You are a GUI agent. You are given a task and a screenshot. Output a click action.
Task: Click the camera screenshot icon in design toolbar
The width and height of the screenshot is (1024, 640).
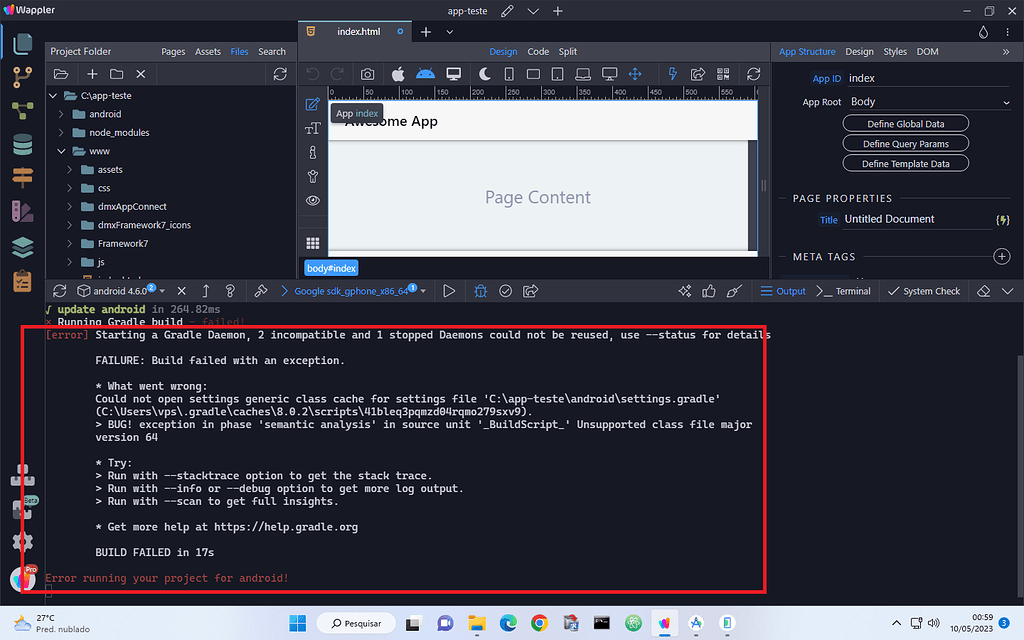click(x=368, y=74)
